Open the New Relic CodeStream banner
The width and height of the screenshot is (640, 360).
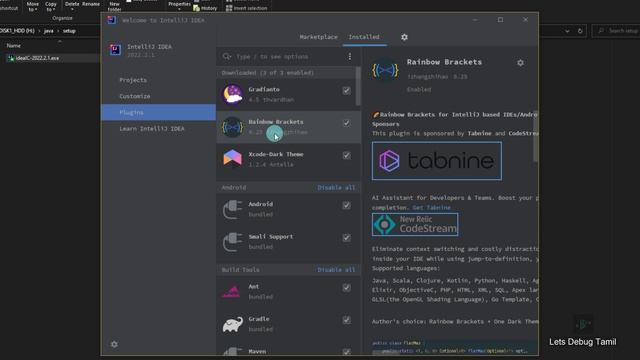point(415,224)
